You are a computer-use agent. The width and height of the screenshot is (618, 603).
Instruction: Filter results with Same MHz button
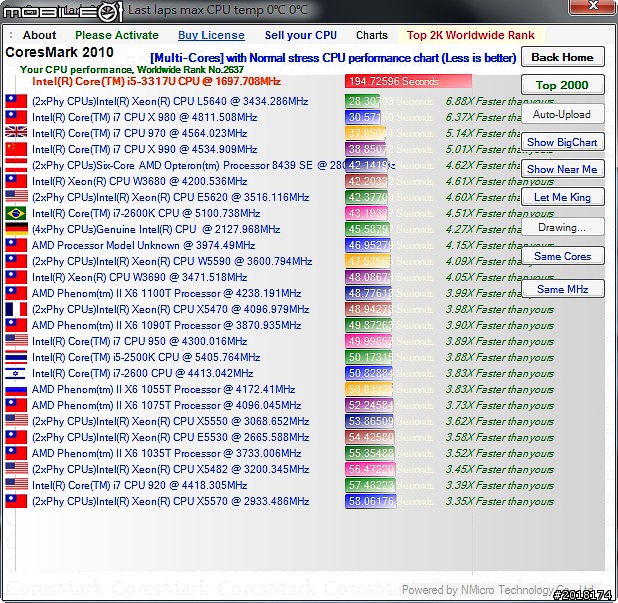click(562, 289)
